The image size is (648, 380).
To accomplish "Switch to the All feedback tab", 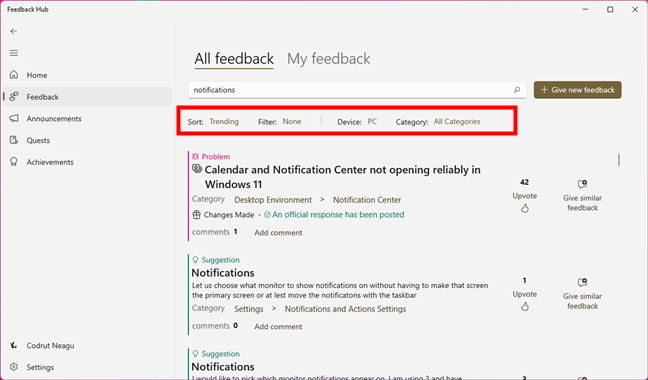I will click(x=234, y=59).
